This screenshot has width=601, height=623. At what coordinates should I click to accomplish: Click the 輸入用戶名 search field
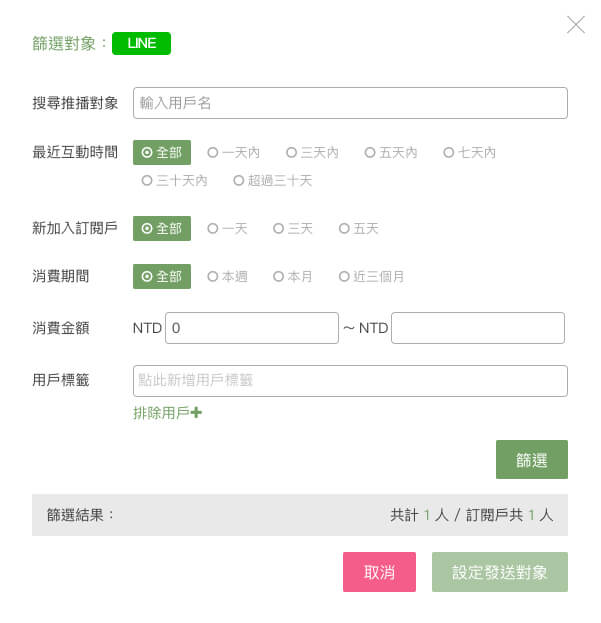(350, 103)
